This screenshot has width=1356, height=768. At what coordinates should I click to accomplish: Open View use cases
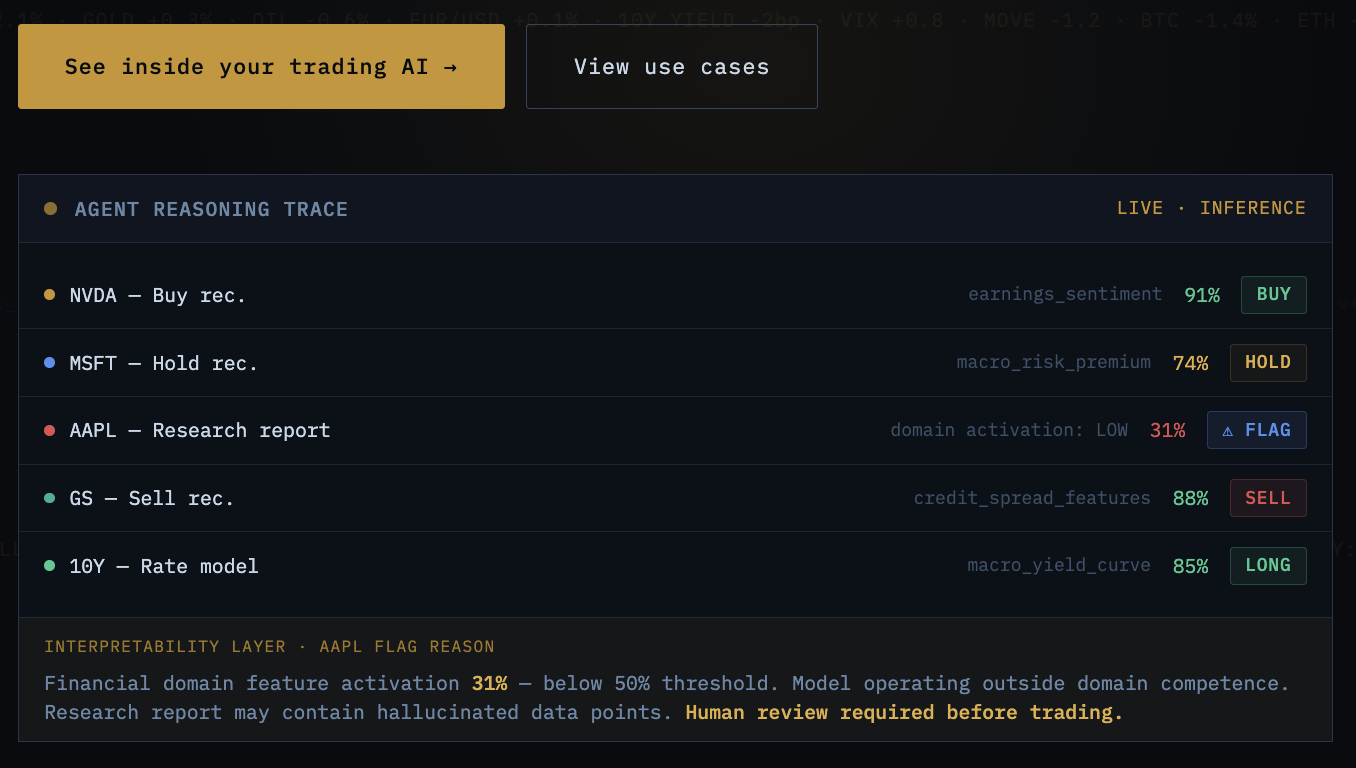(671, 66)
